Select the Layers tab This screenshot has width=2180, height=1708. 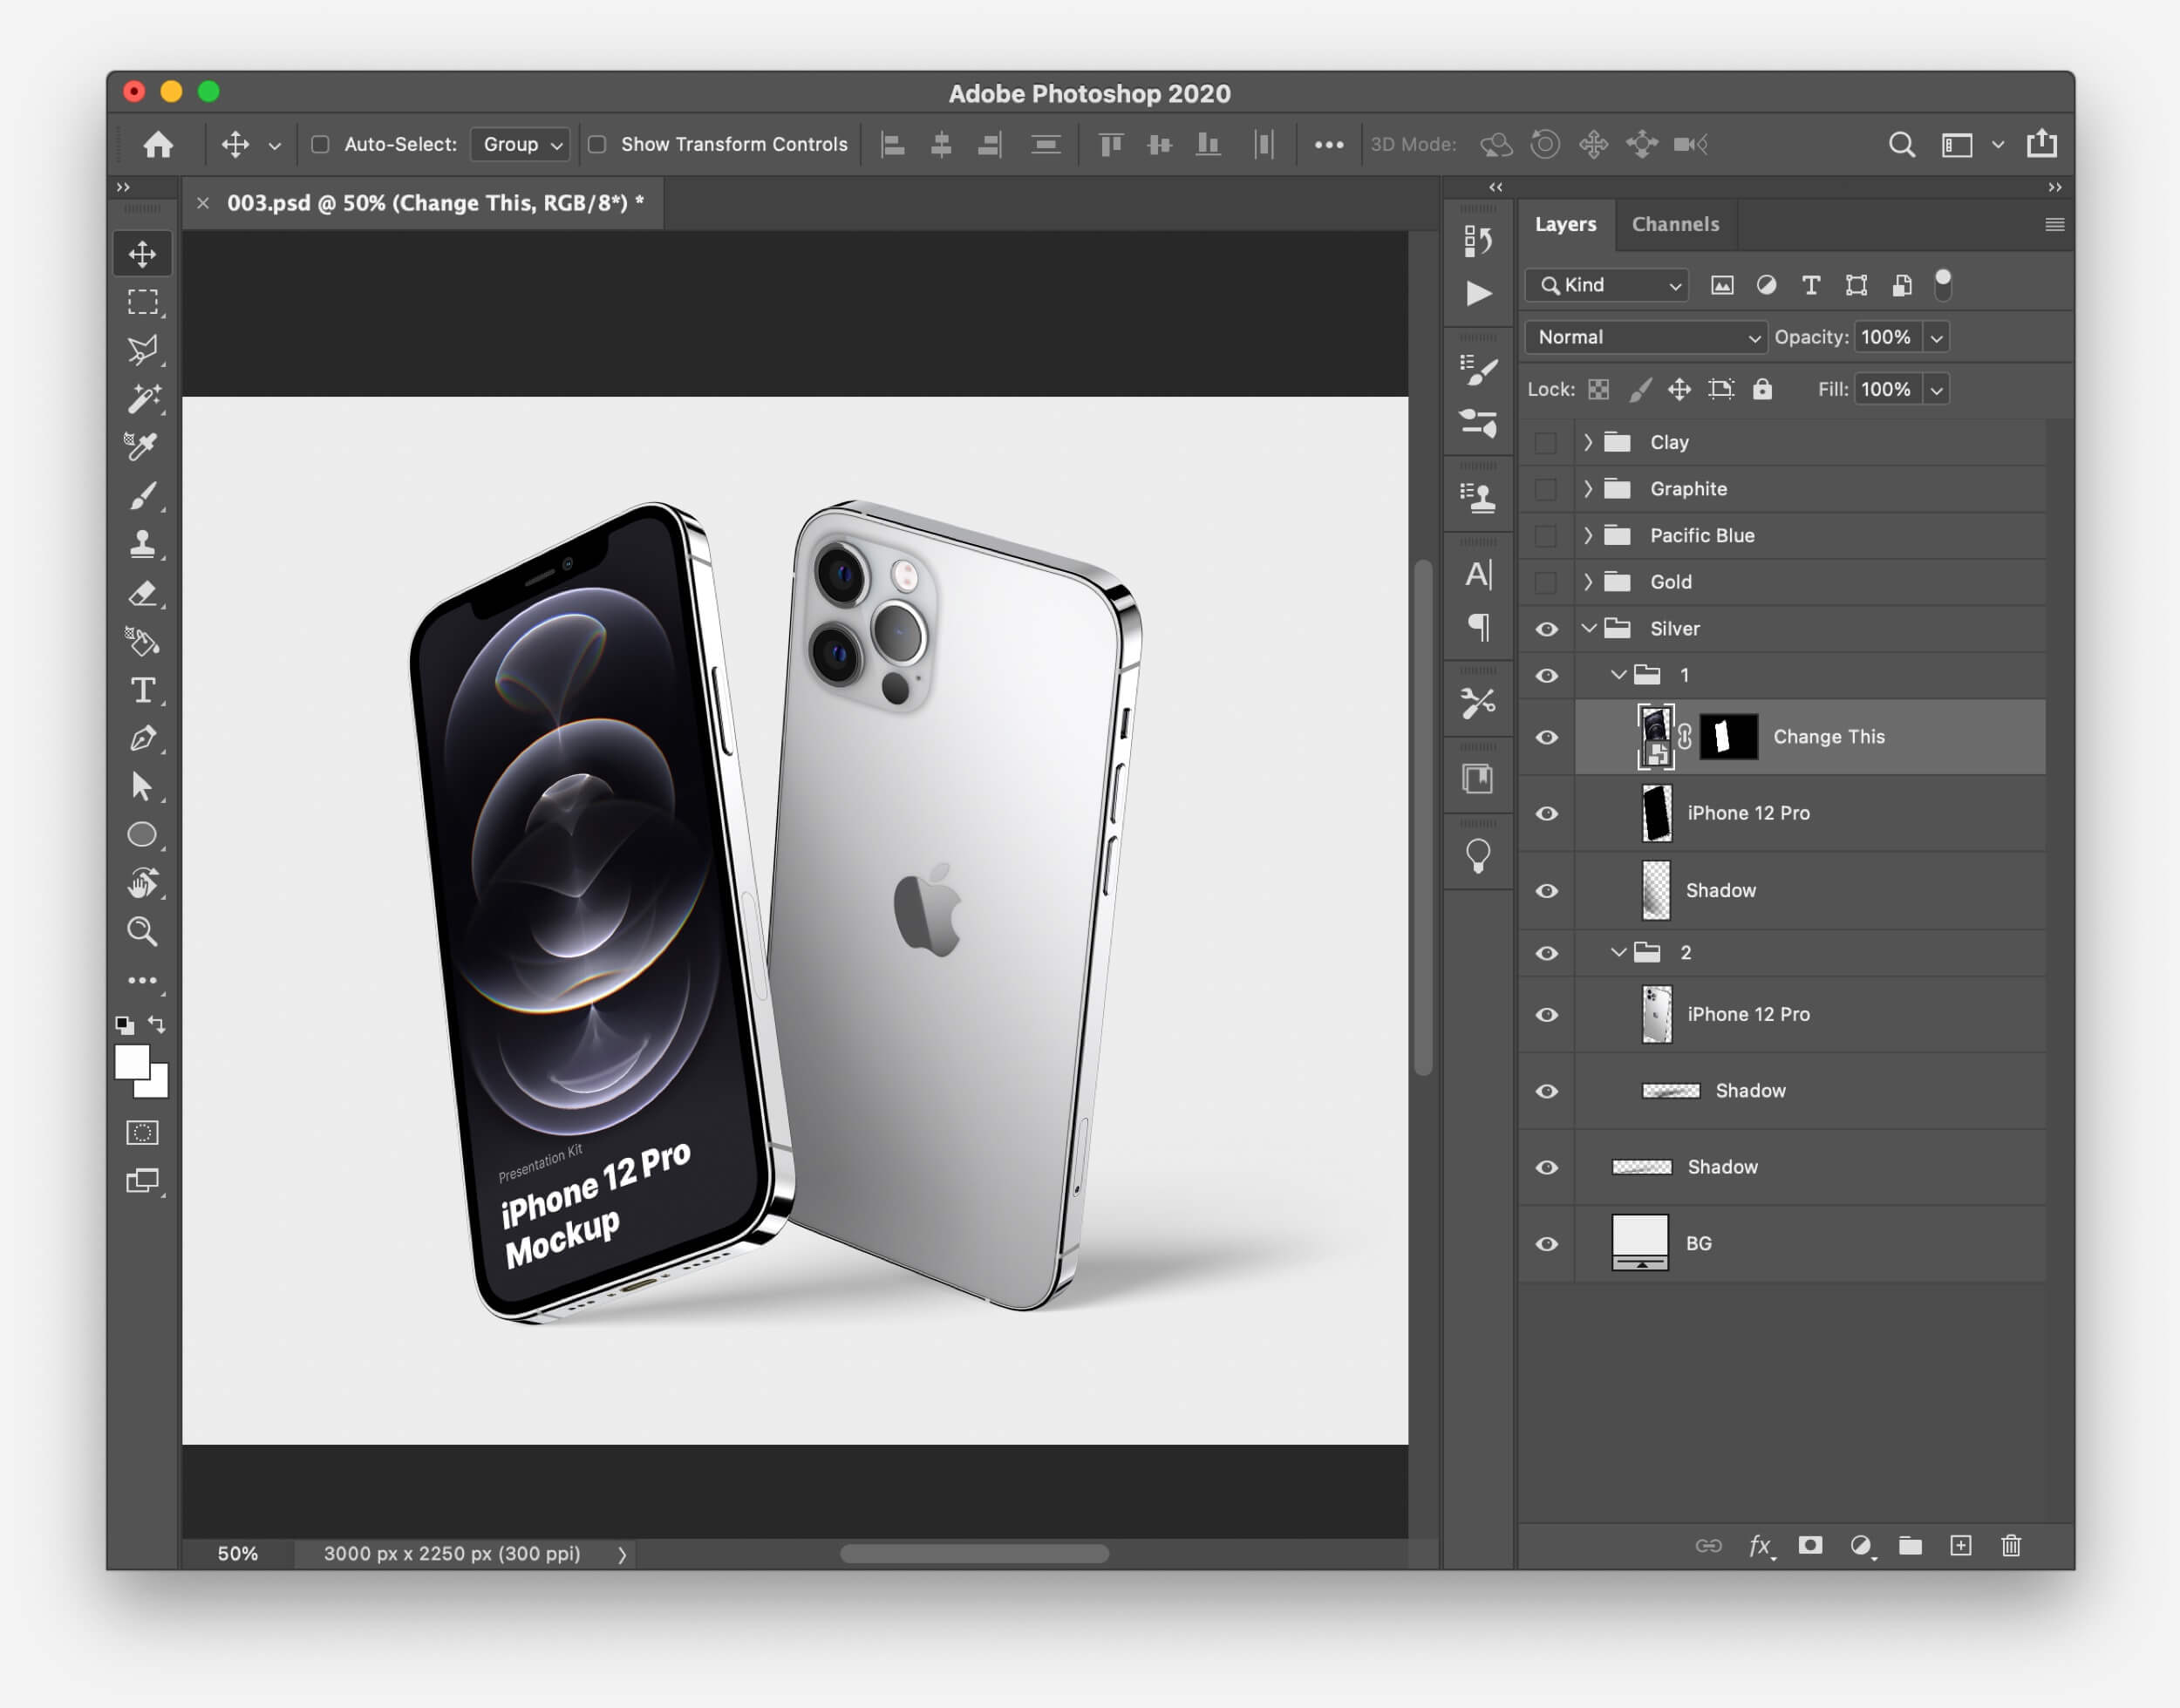(x=1565, y=224)
